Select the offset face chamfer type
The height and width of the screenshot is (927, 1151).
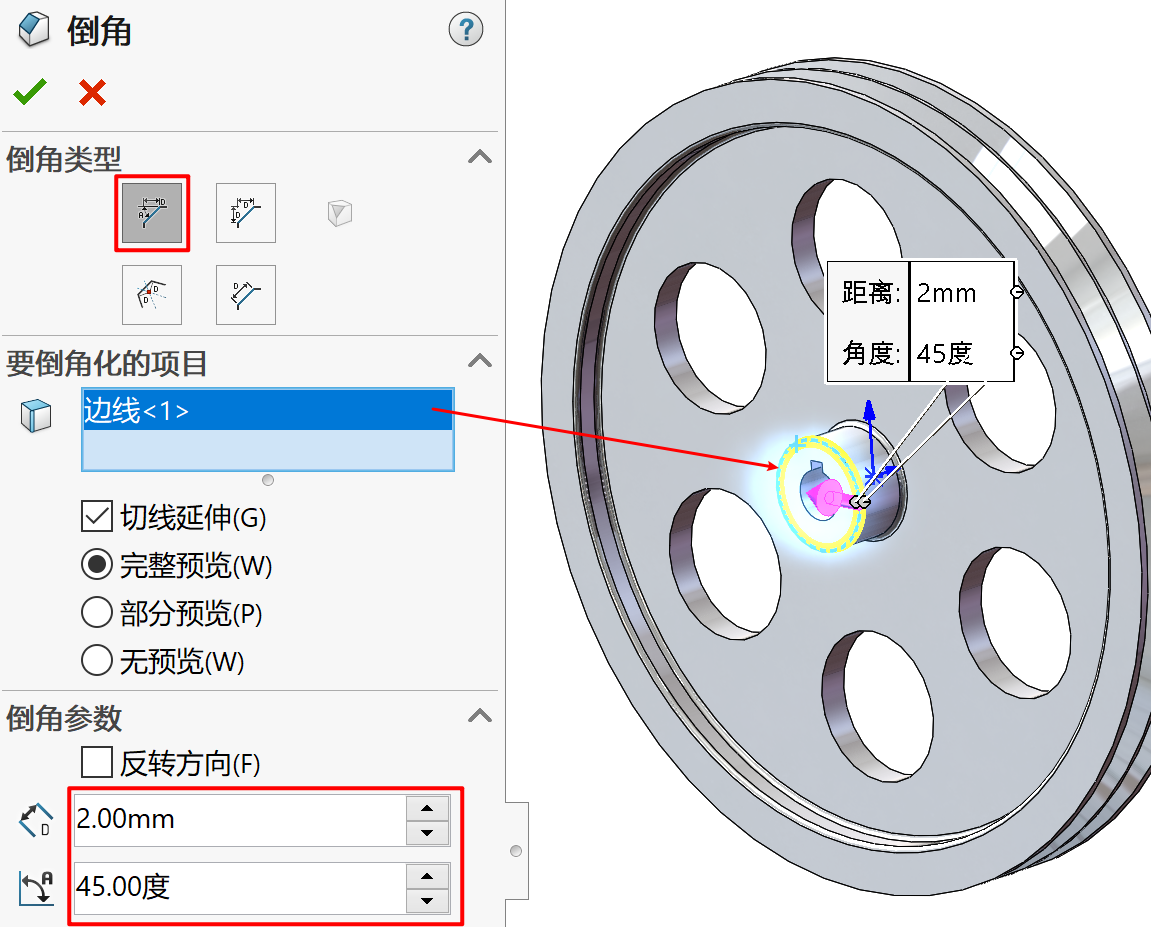(152, 295)
